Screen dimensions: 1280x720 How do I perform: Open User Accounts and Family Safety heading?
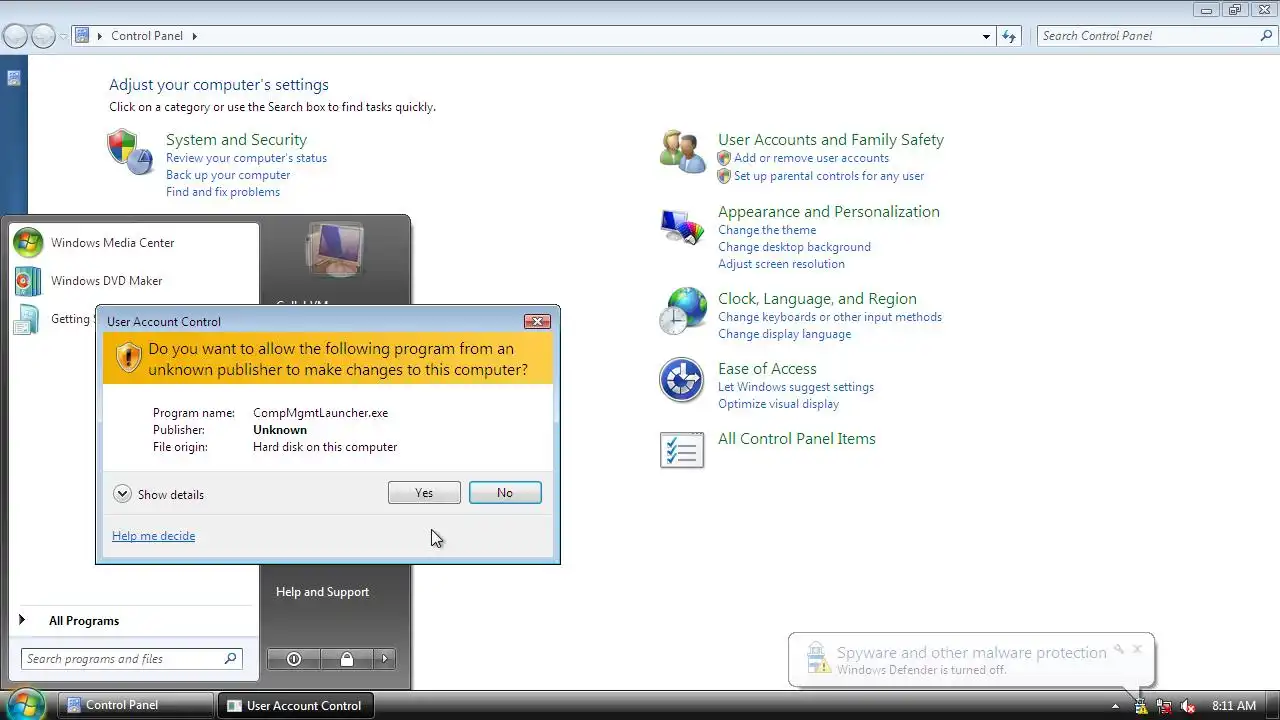click(x=831, y=140)
